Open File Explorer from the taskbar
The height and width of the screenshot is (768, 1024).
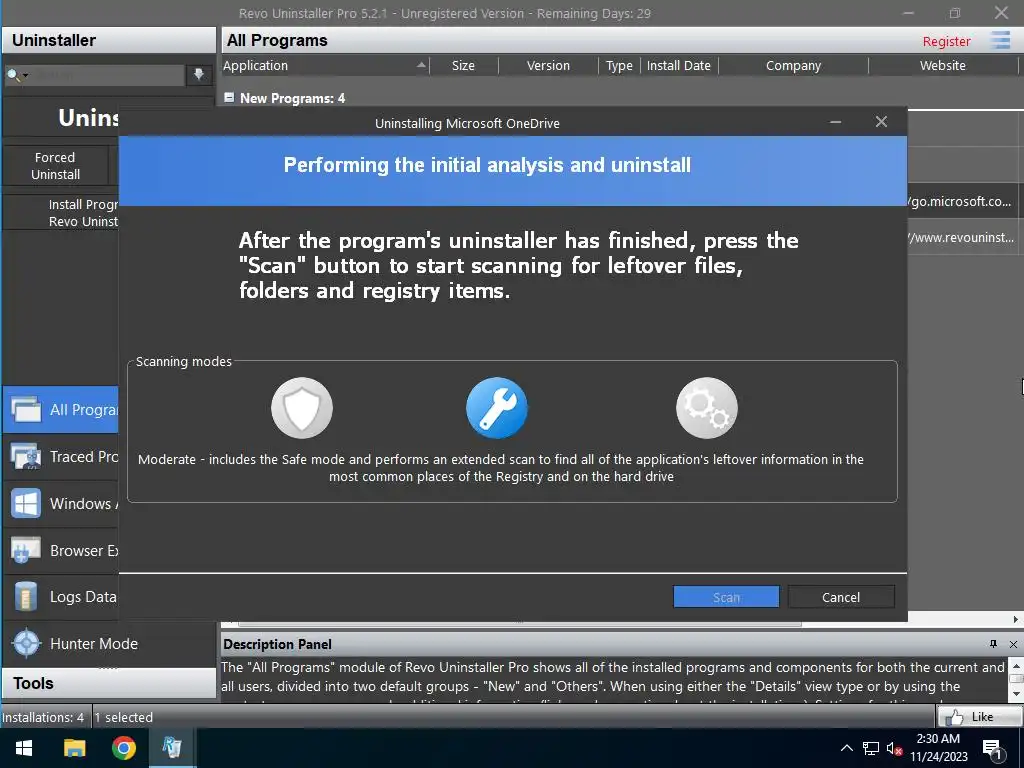click(x=74, y=748)
